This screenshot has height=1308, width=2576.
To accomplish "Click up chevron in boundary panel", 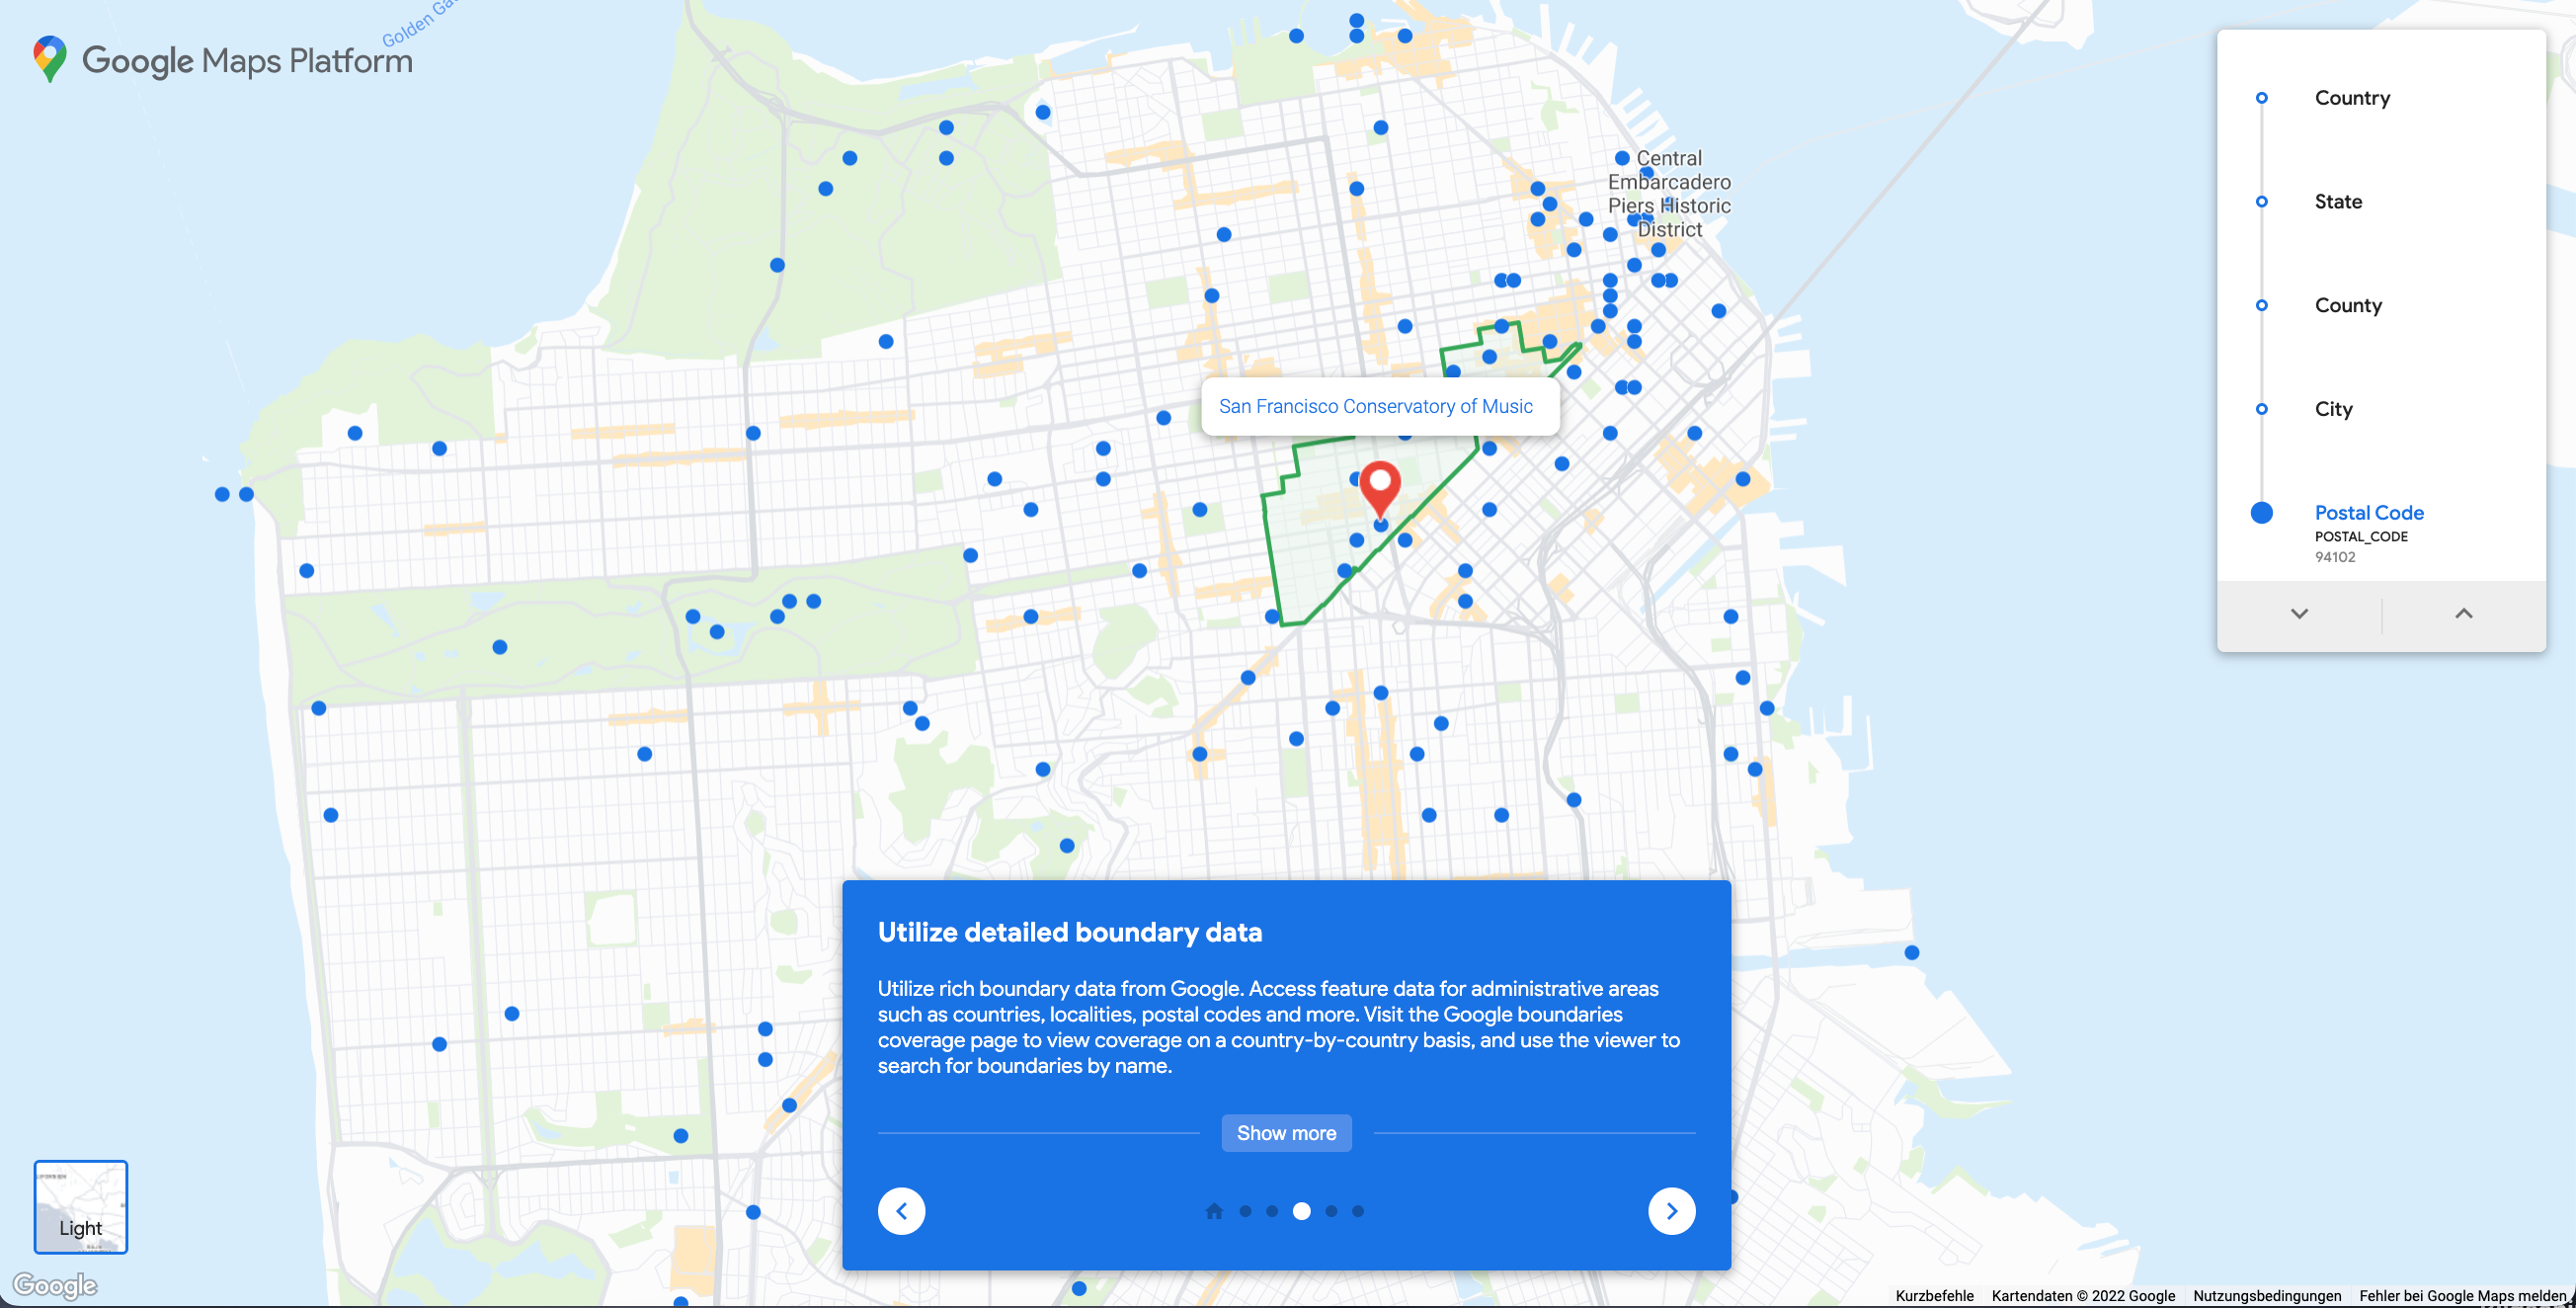I will (x=2464, y=614).
